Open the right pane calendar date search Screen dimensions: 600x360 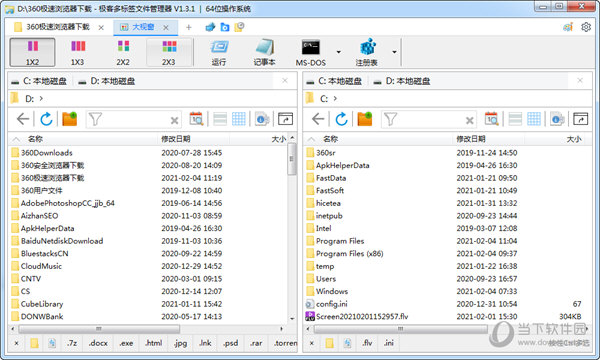click(491, 119)
